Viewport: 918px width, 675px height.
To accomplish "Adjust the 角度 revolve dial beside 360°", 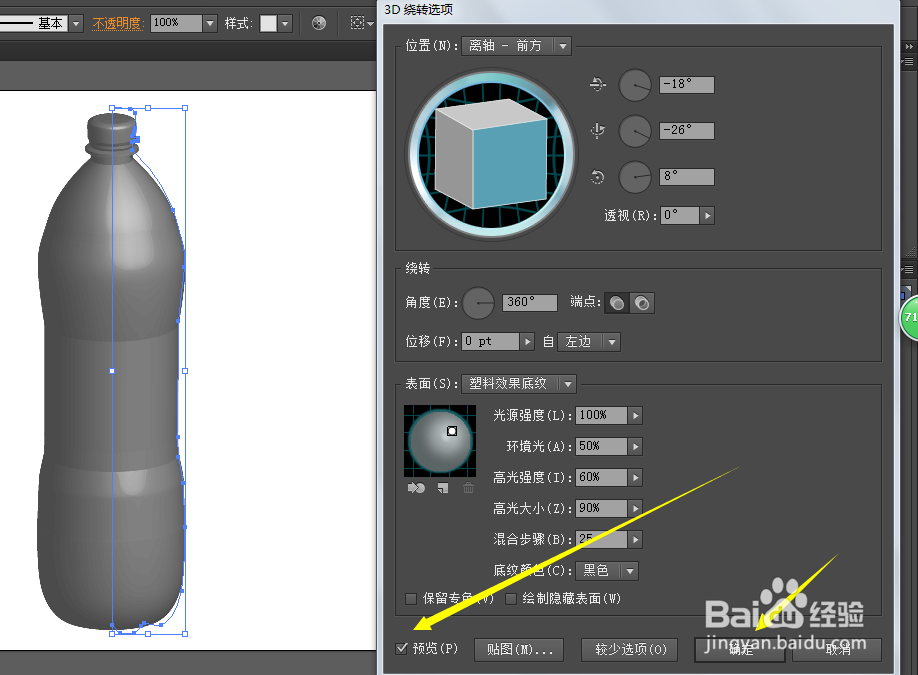I will (478, 302).
